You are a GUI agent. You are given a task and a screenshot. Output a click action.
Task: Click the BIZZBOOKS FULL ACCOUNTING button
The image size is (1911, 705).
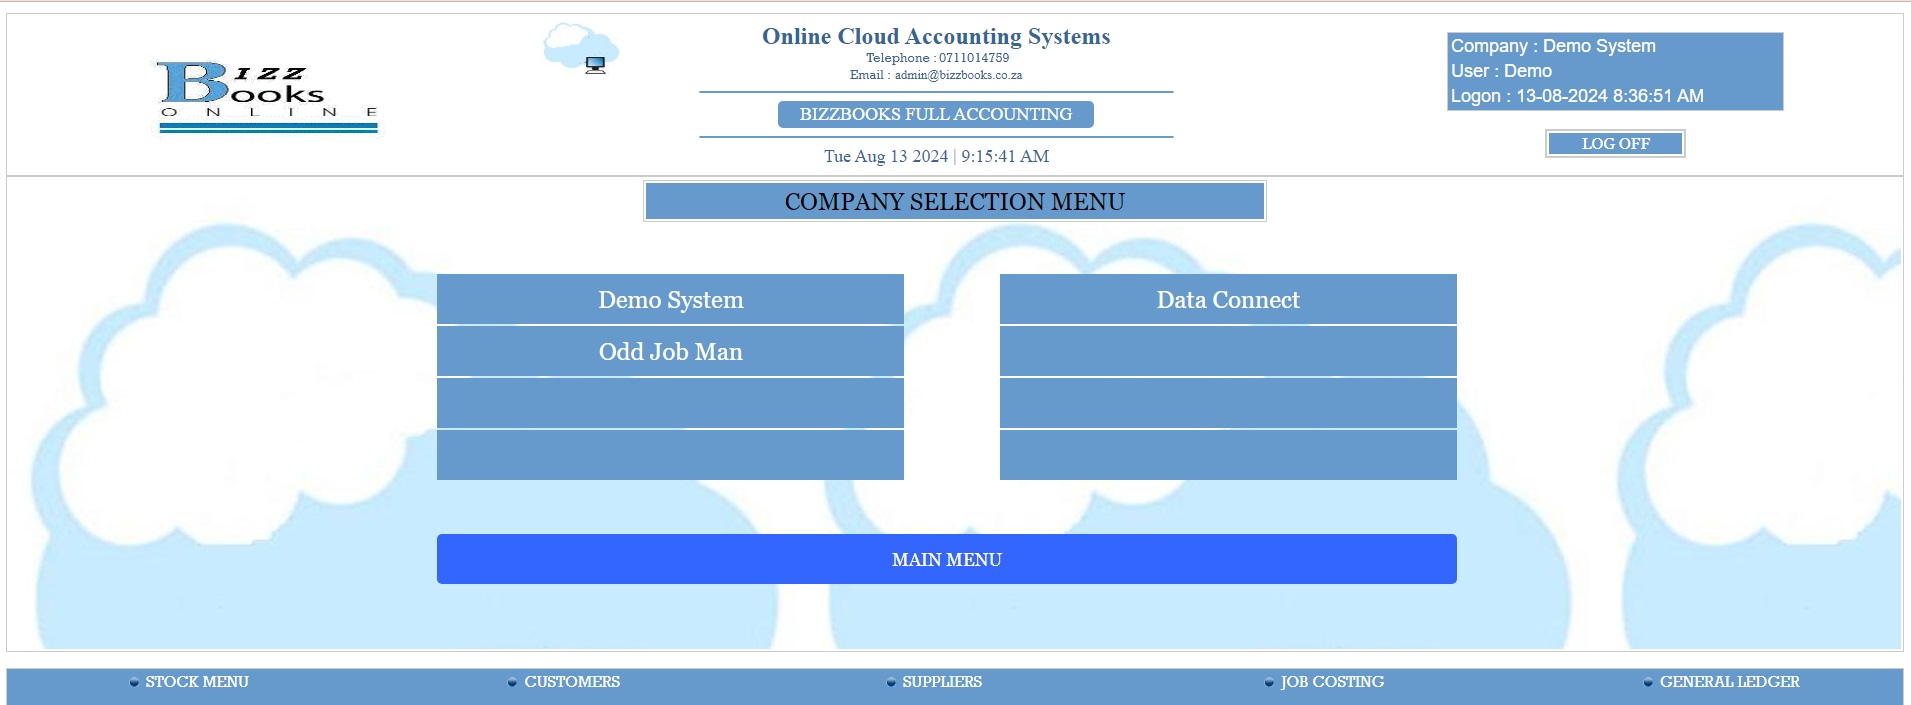coord(935,115)
